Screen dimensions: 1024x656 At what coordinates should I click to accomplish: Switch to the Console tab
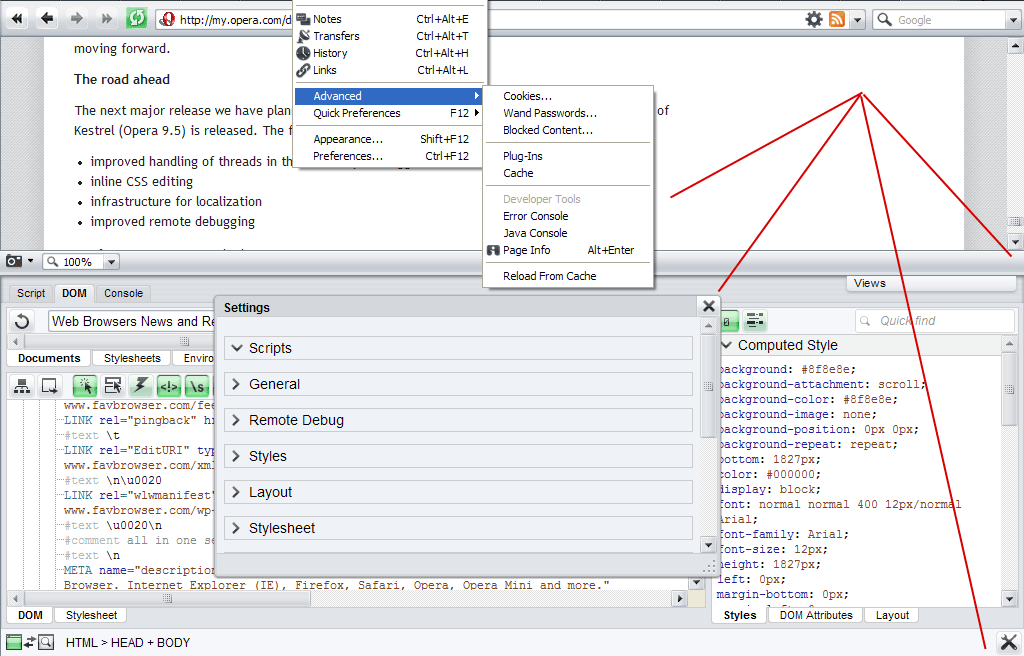[124, 293]
